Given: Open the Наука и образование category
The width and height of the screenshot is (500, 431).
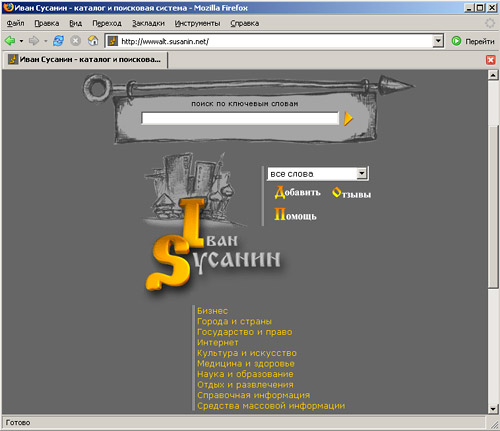Looking at the screenshot, I should (245, 374).
